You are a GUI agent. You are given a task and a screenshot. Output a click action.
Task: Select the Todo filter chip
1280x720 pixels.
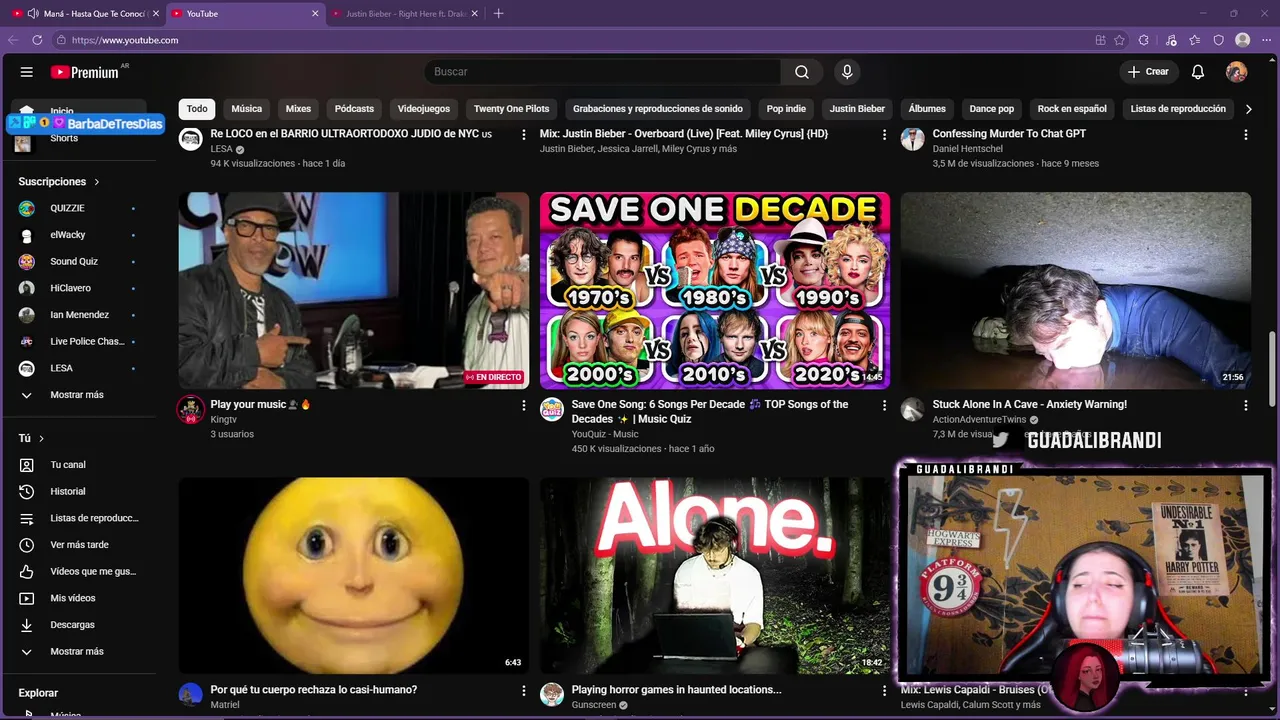click(x=197, y=109)
